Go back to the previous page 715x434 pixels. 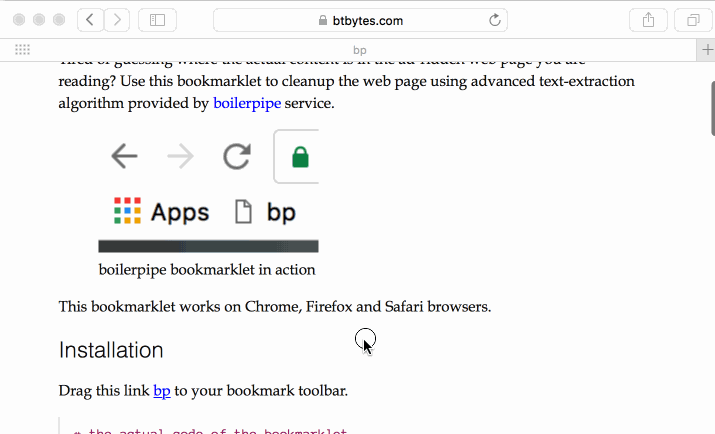pos(90,20)
